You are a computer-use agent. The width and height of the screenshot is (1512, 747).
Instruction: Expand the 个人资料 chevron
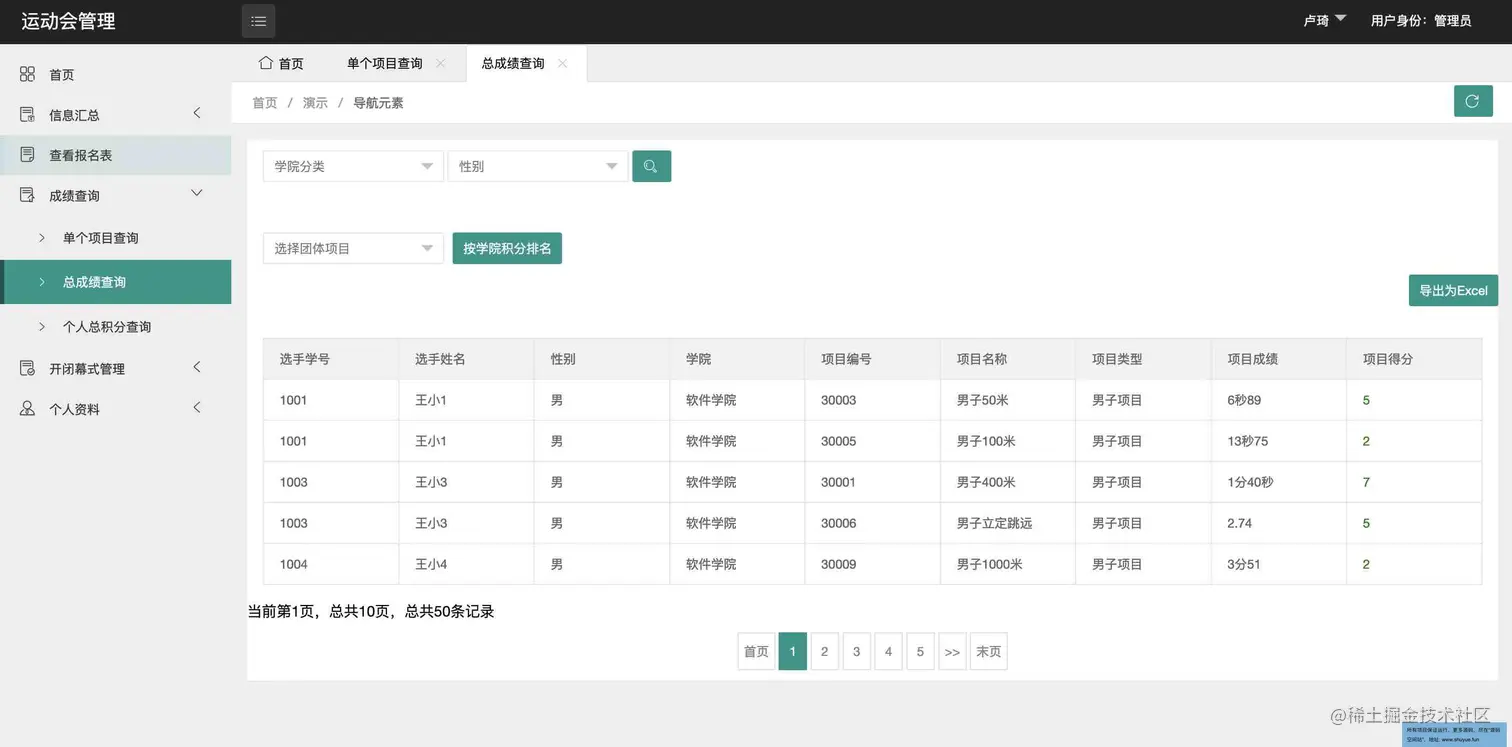point(197,407)
